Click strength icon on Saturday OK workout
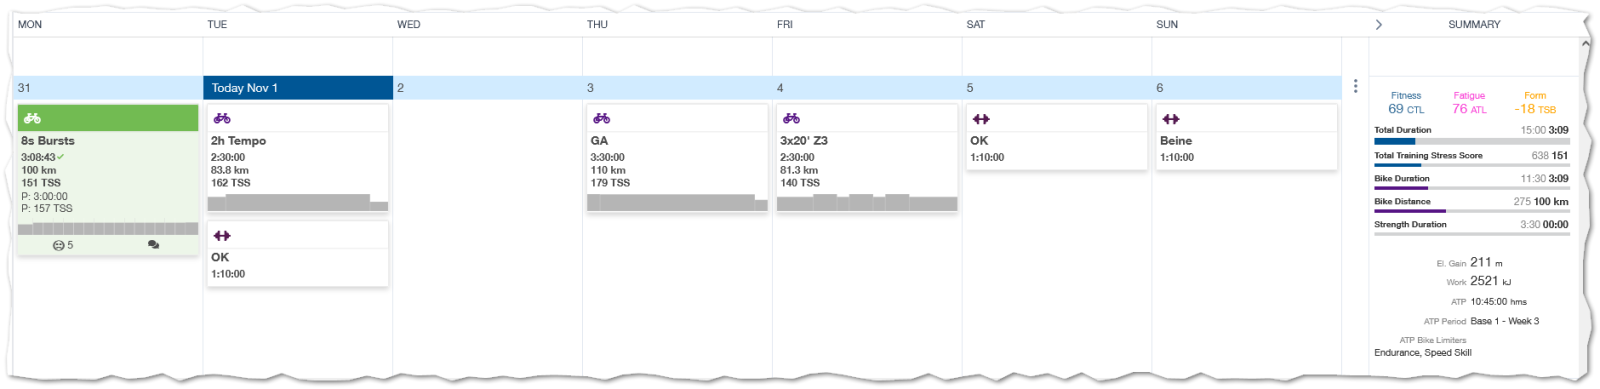Image resolution: width=1600 pixels, height=389 pixels. tap(981, 119)
